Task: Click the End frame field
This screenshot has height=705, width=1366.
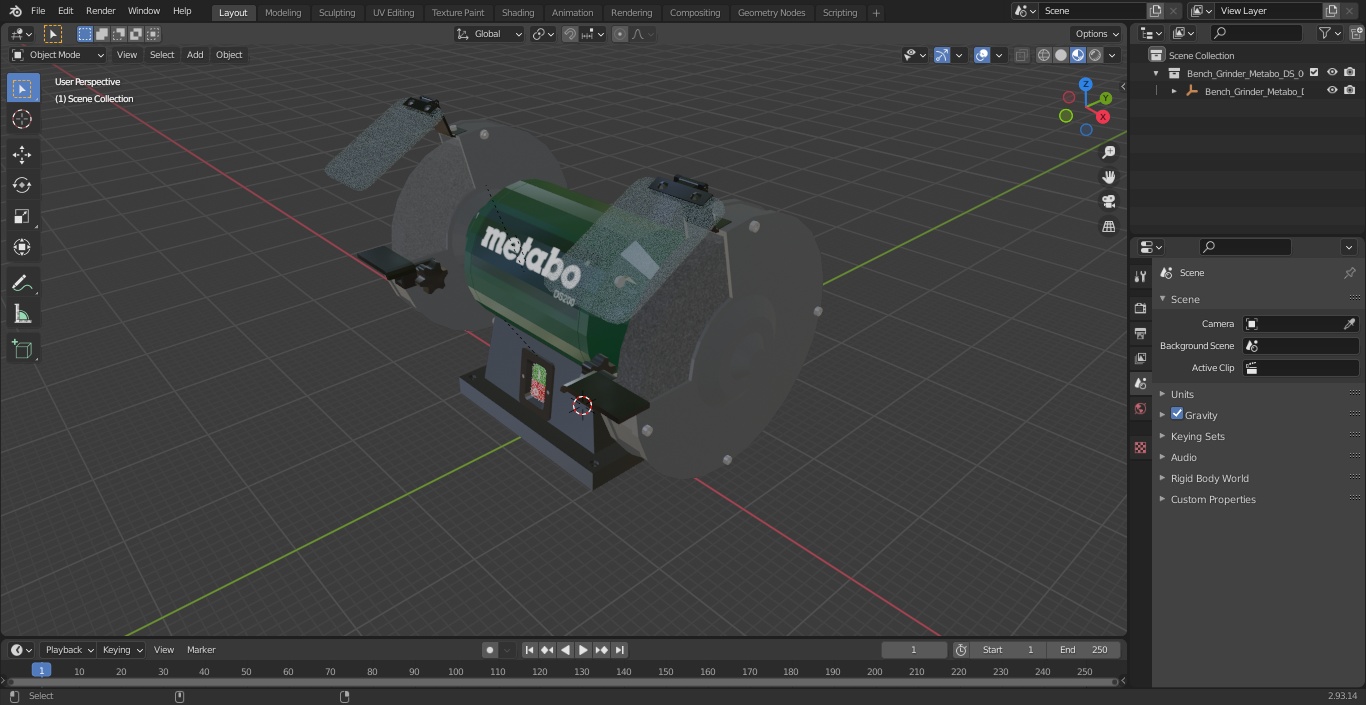Action: point(1083,650)
